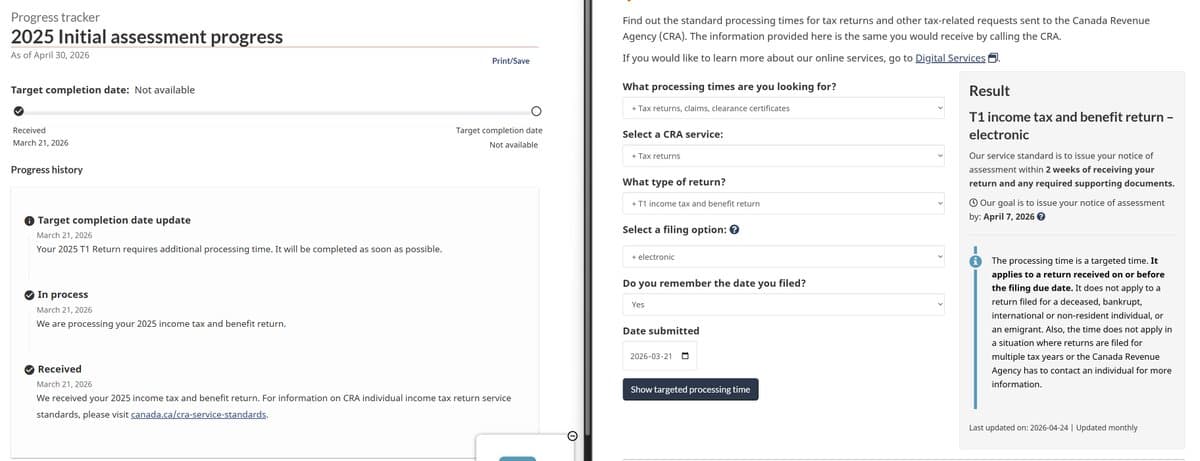Click the help icon next to April 7, 2026
The height and width of the screenshot is (461, 1200).
[1042, 216]
